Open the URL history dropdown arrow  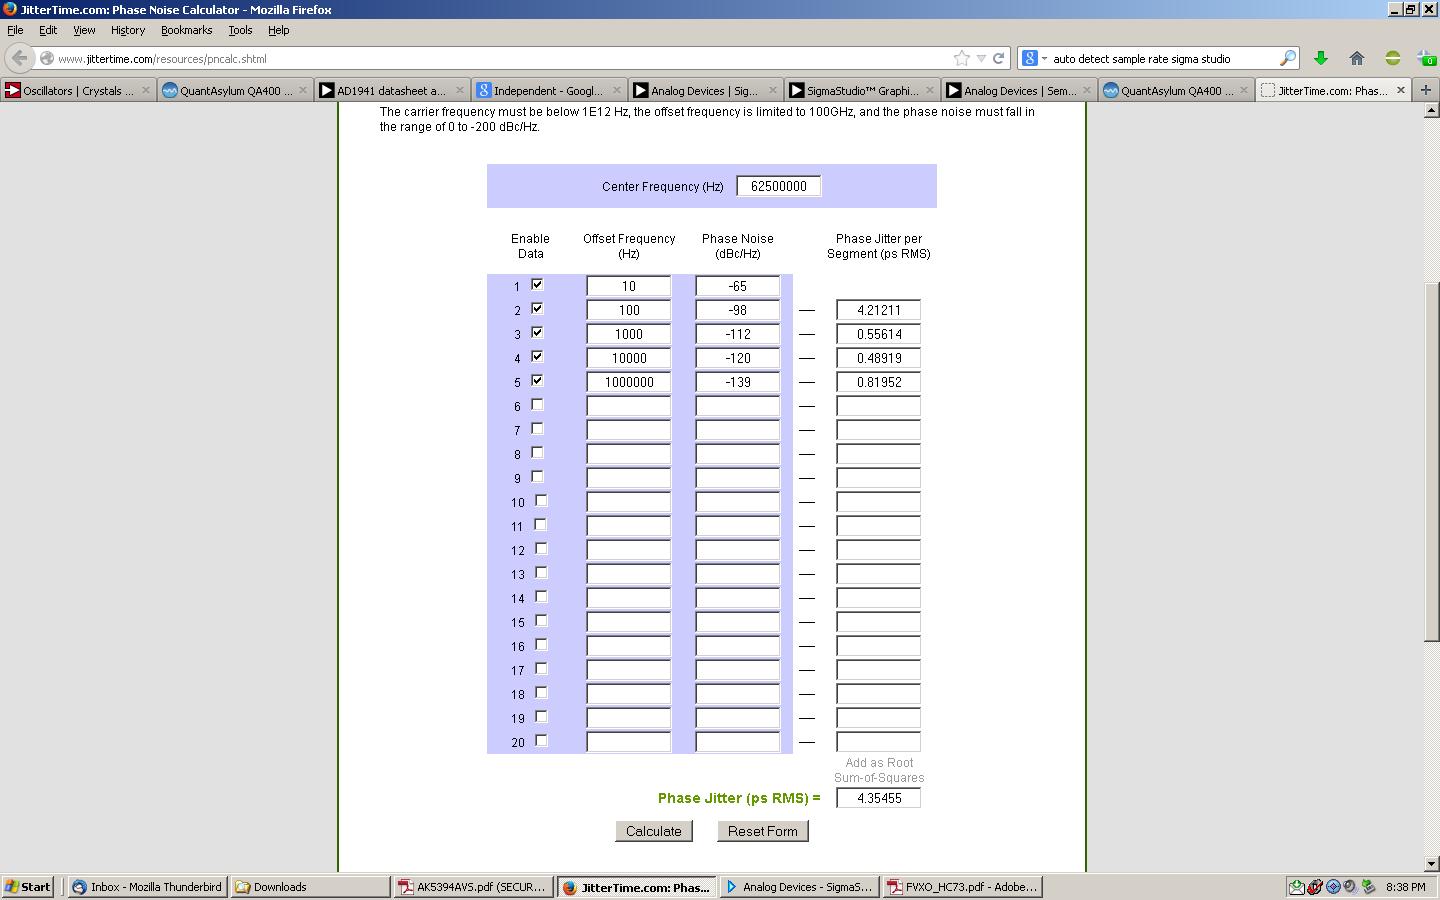pos(981,58)
